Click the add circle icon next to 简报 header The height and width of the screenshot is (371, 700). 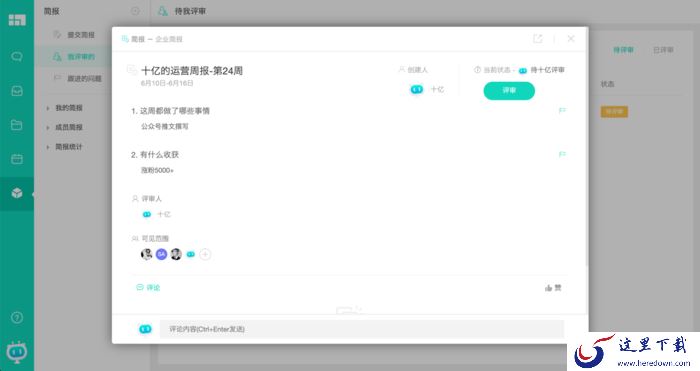pyautogui.click(x=135, y=11)
